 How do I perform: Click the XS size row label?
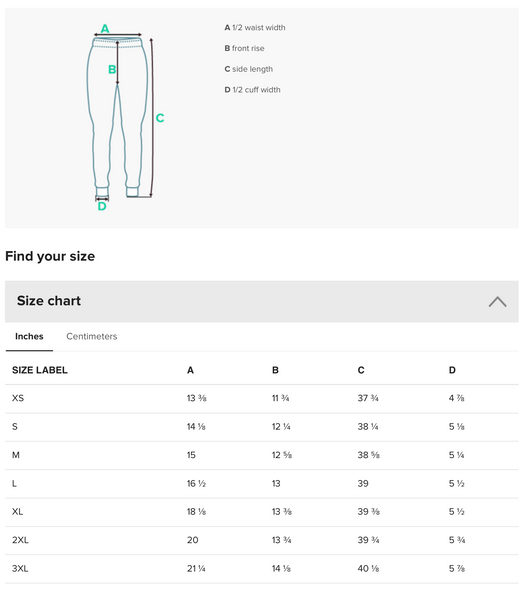coord(18,398)
